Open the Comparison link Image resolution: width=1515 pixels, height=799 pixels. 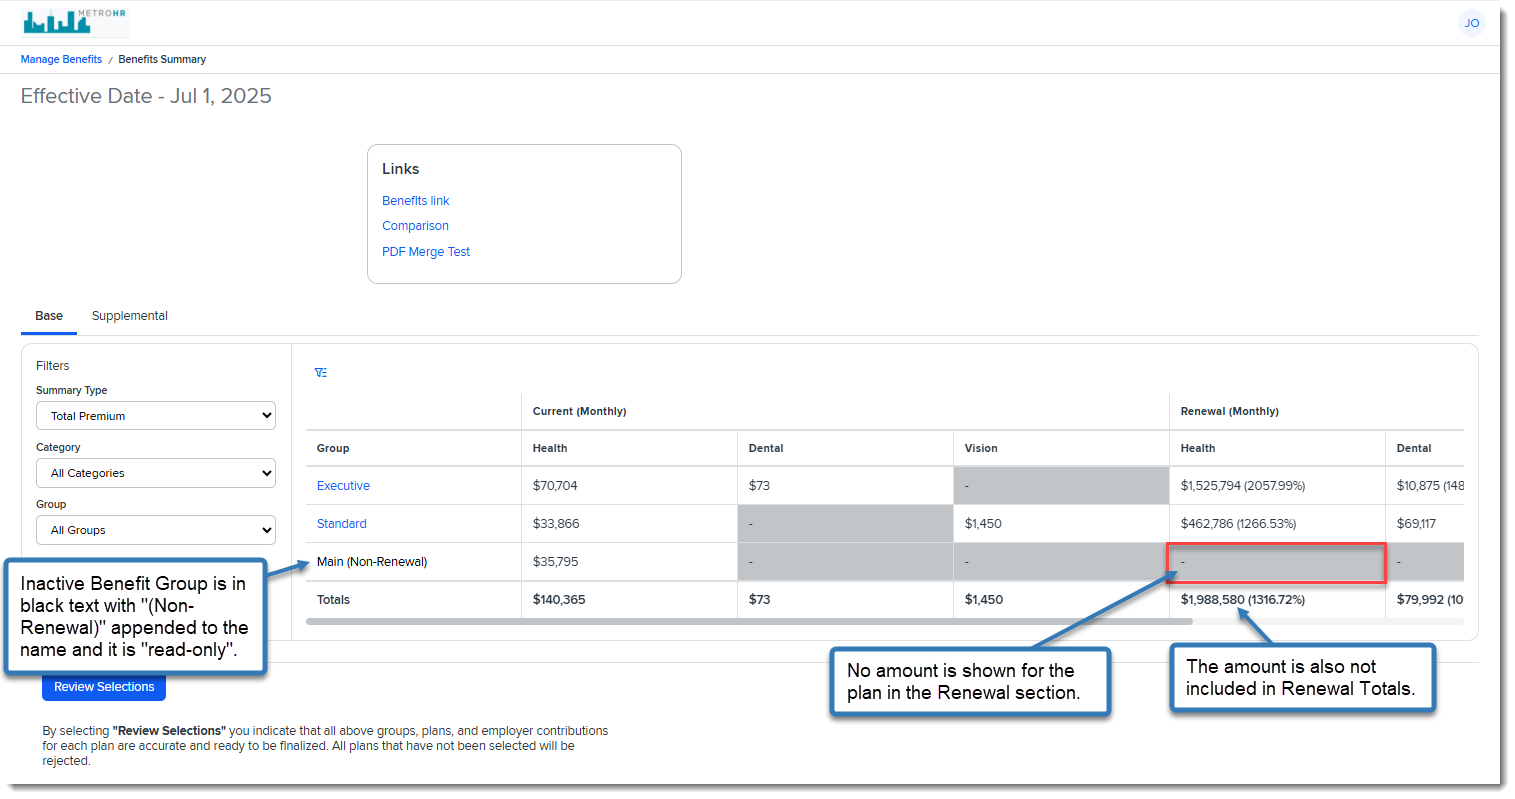[415, 226]
